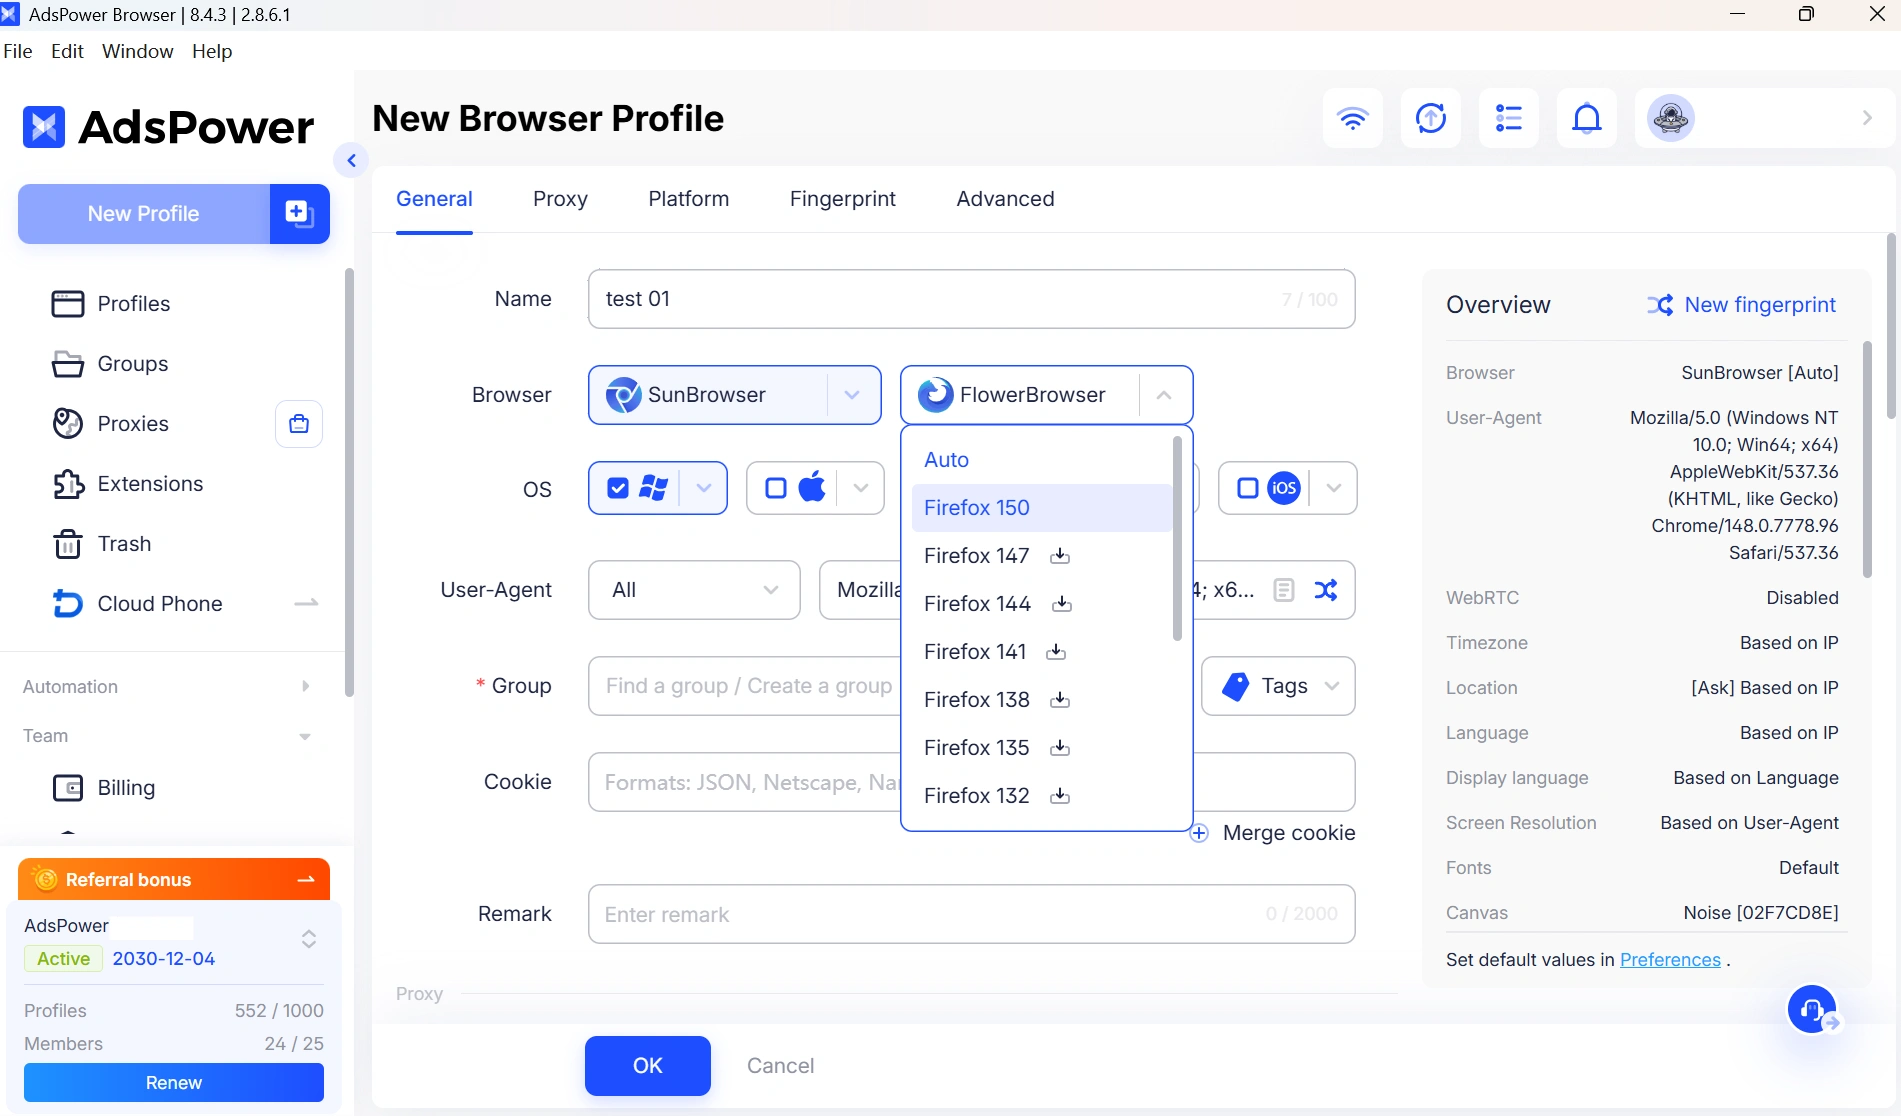
Task: Open iOS version dropdown
Action: [x=1333, y=488]
